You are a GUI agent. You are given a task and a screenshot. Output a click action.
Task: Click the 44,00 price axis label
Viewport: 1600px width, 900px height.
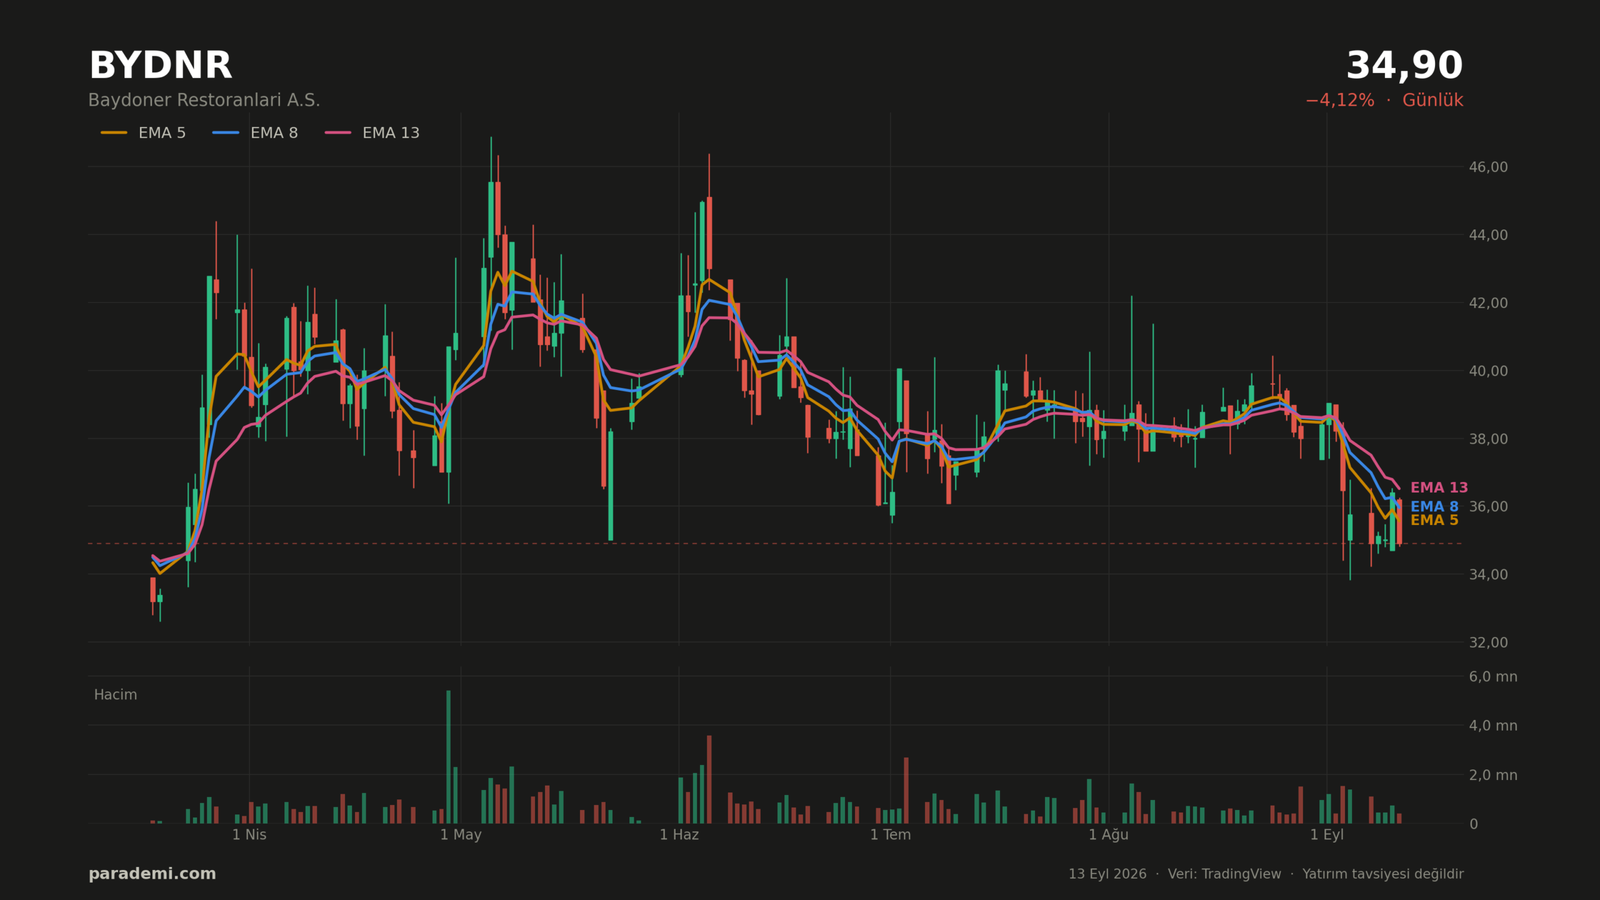(x=1488, y=235)
